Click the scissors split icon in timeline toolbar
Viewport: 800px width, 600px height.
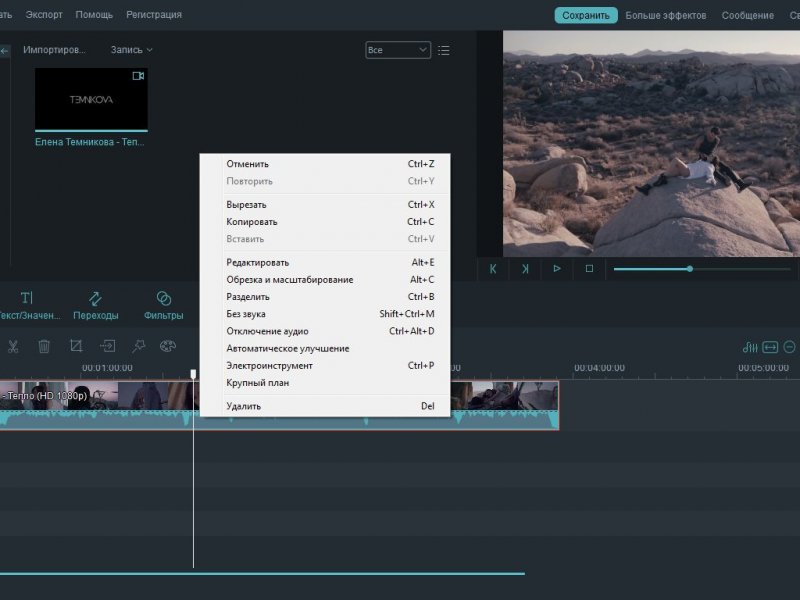point(13,346)
